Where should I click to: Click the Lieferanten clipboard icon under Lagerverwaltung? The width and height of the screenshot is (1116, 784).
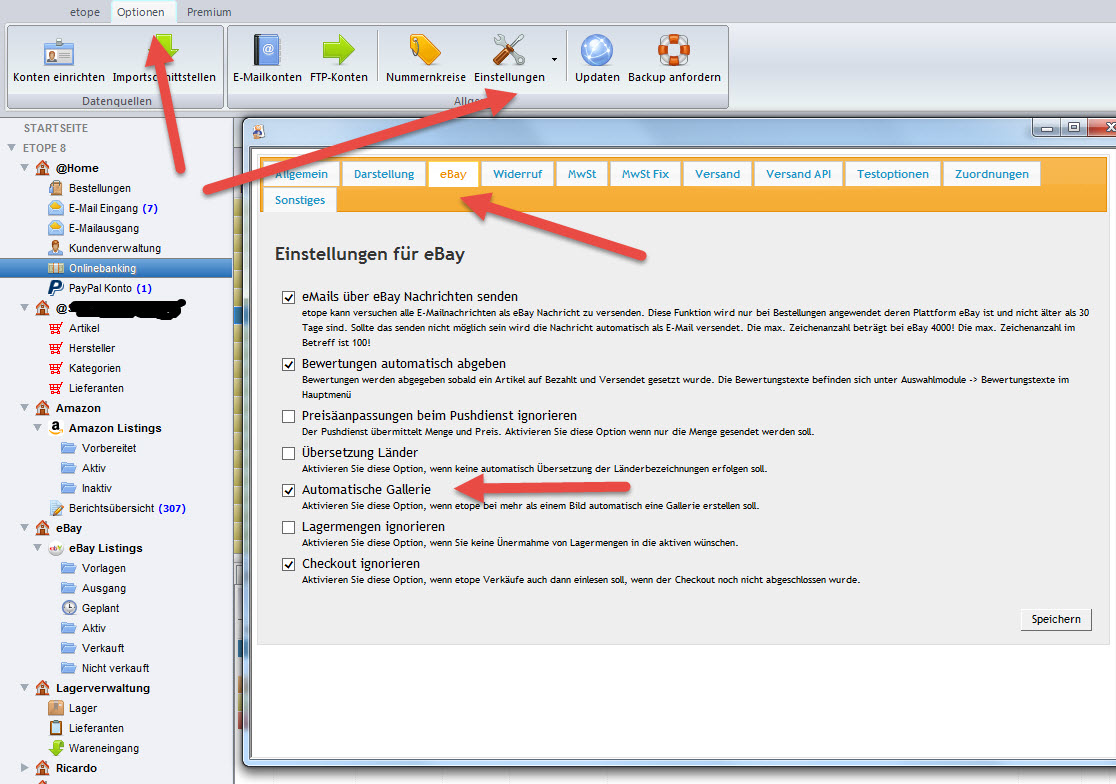[56, 728]
